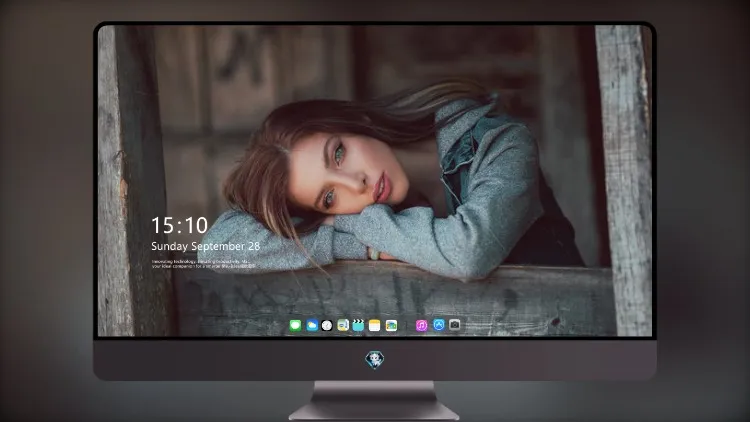Launch the clapperboard Videos app
The image size is (750, 422).
point(358,325)
